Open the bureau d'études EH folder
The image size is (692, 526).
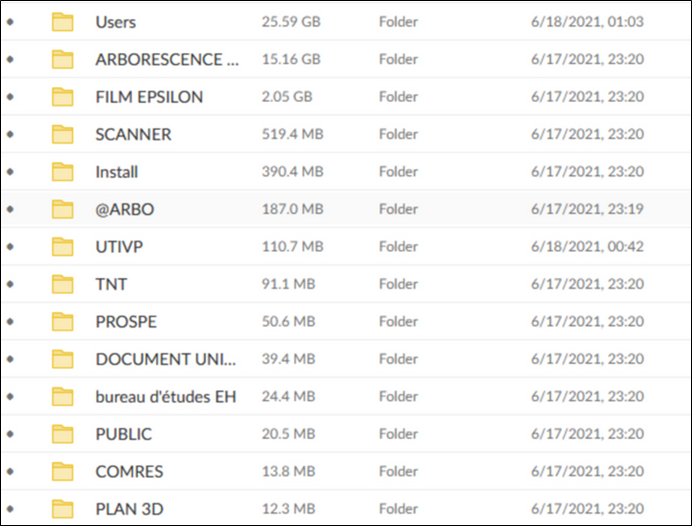(166, 397)
